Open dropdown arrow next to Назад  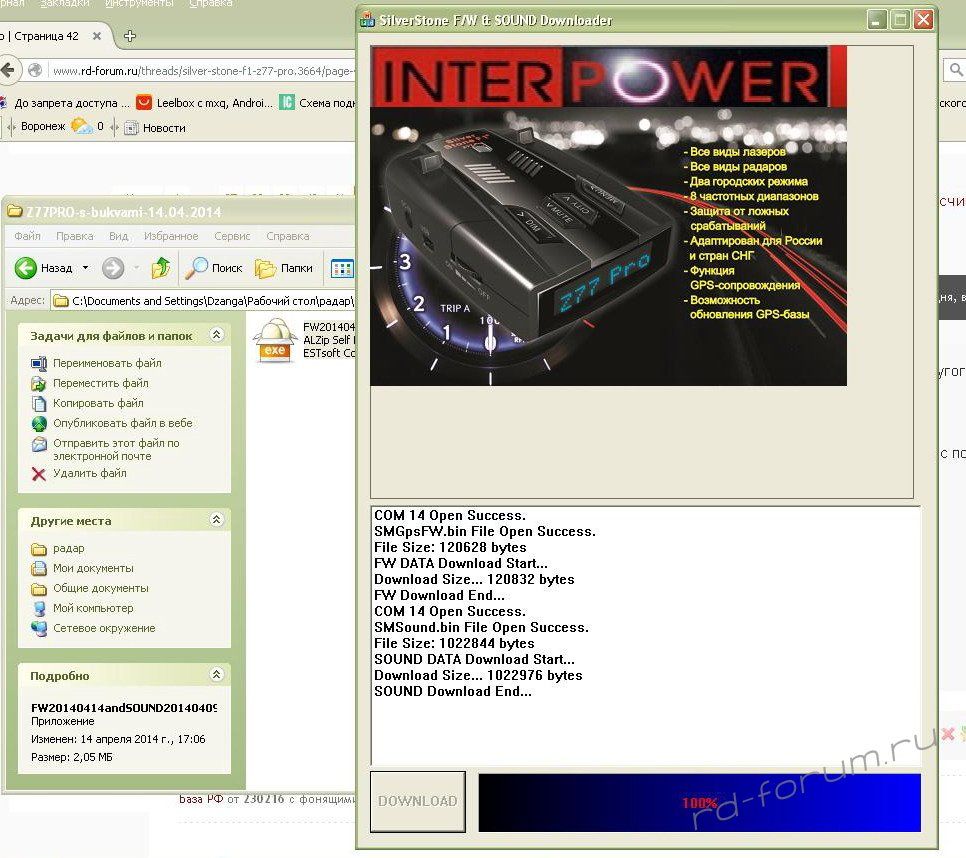(85, 268)
